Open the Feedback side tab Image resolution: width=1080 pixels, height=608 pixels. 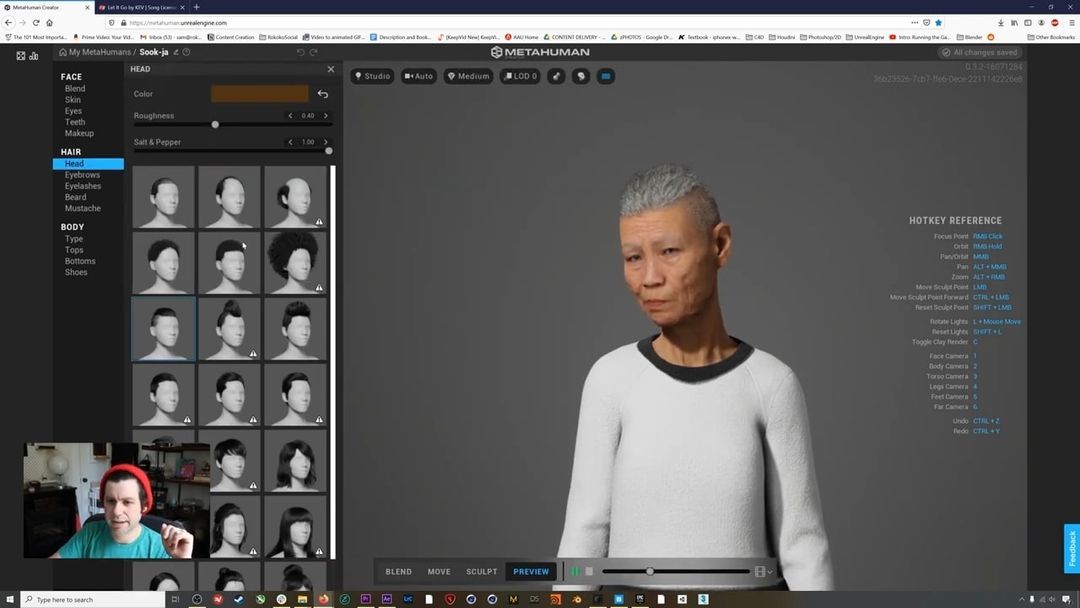click(1071, 548)
